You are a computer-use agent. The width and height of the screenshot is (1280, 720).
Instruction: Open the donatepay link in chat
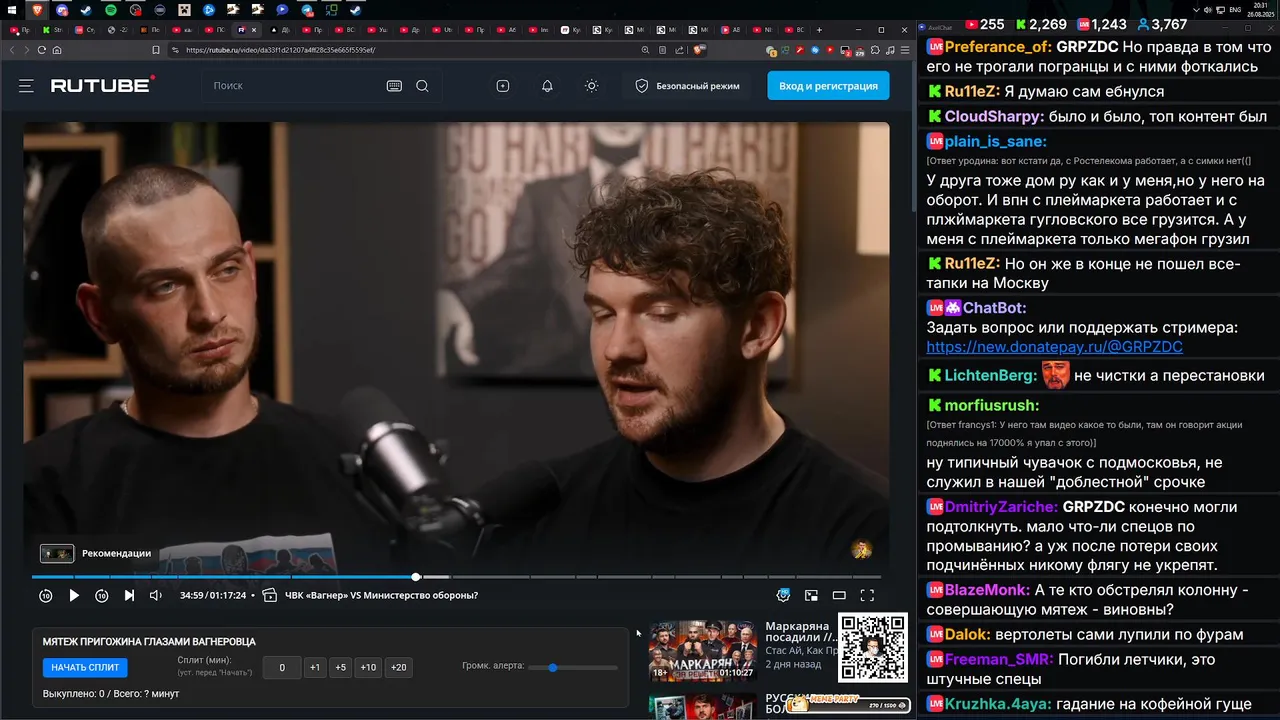coord(1054,347)
